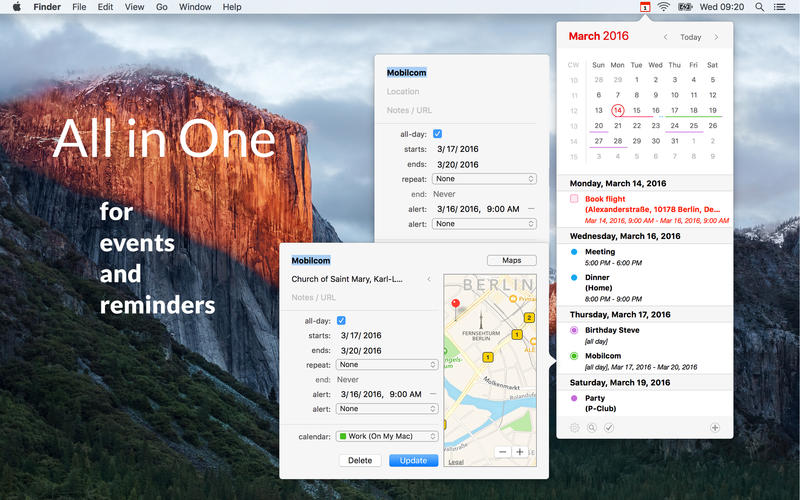Open the Go menu
Viewport: 800px width, 500px height.
tap(162, 7)
